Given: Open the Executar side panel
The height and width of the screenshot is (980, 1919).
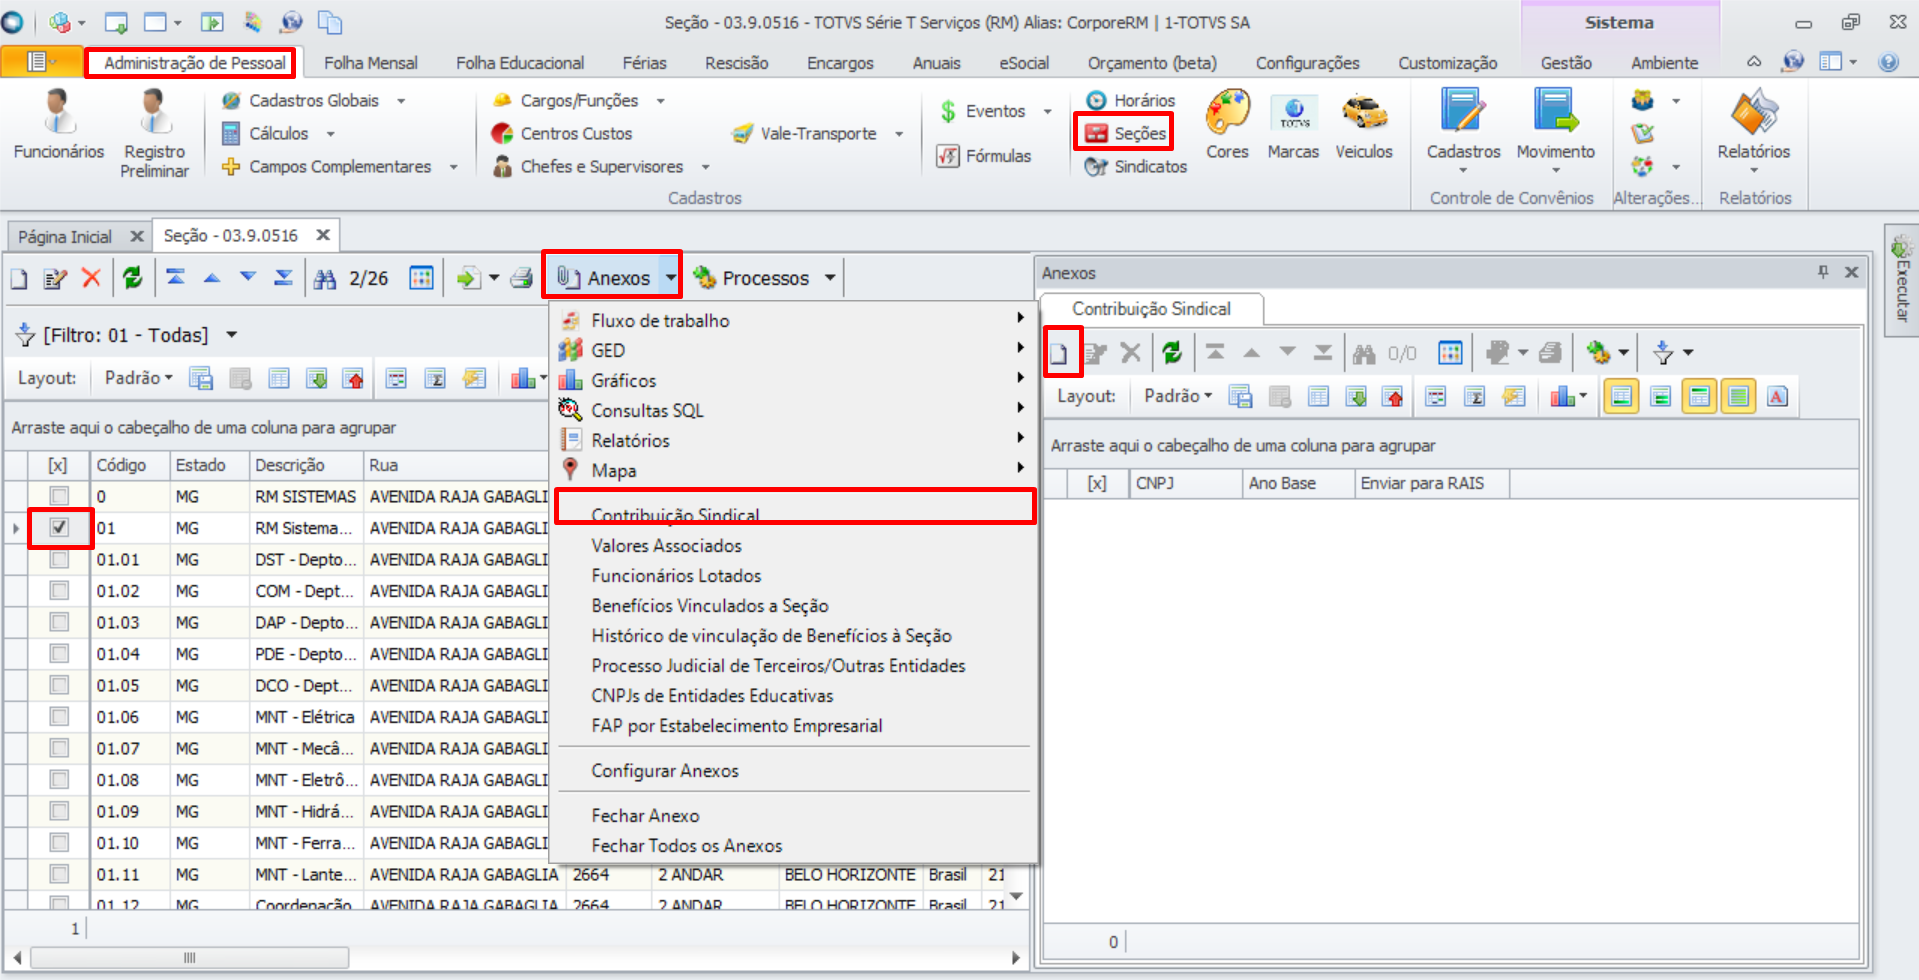Looking at the screenshot, I should (x=1901, y=280).
